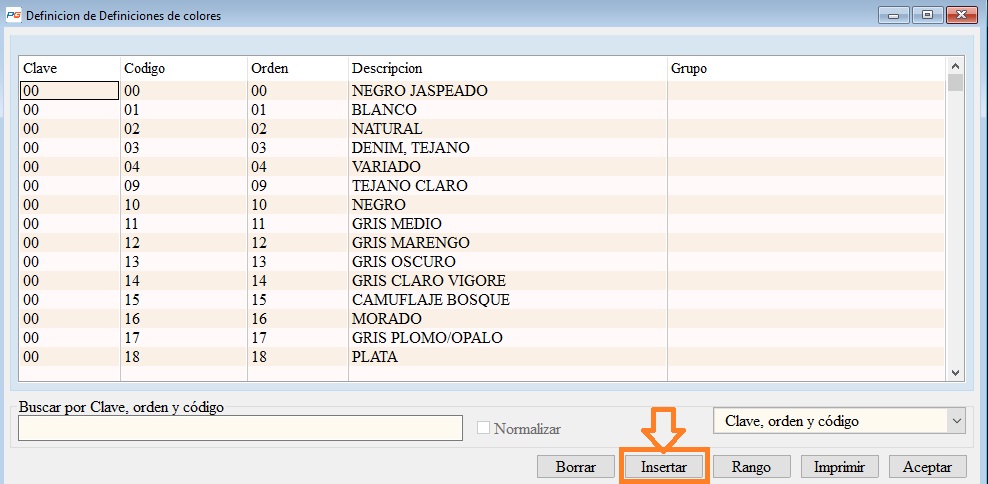
Task: Click the Clave cell of NEGRO JASPEADO row
Action: click(x=69, y=91)
